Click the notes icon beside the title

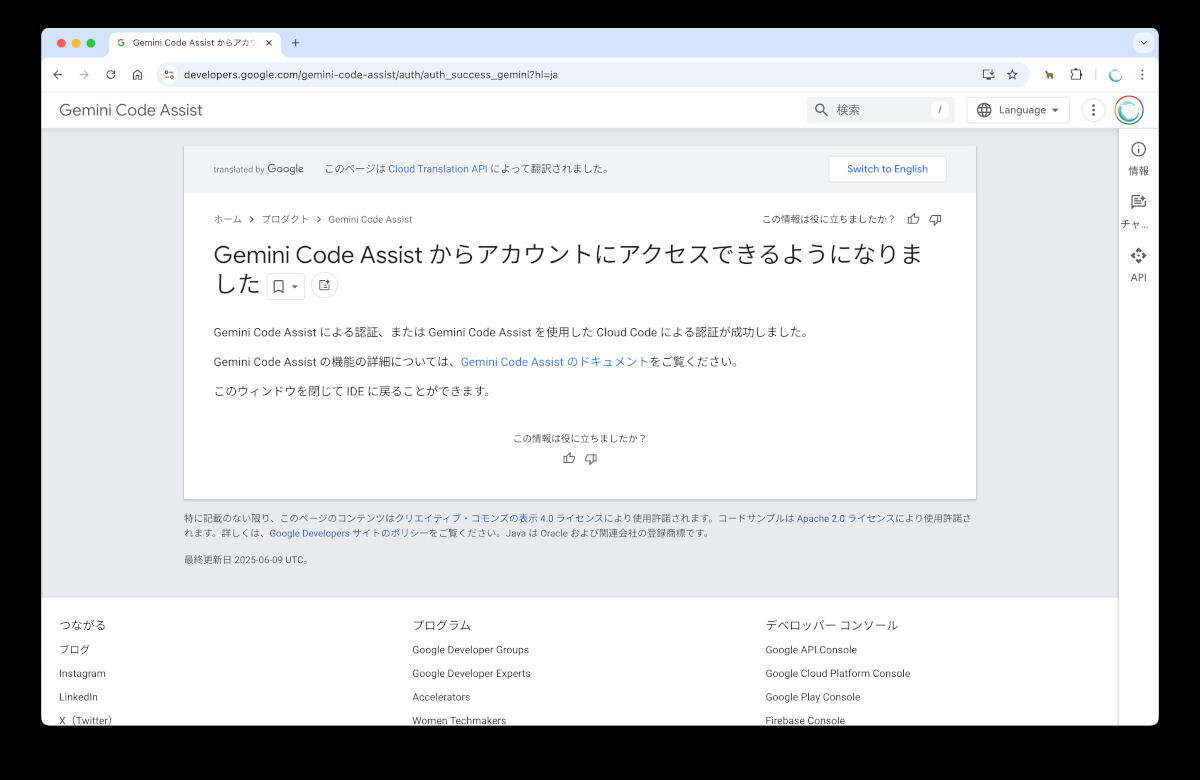click(324, 285)
